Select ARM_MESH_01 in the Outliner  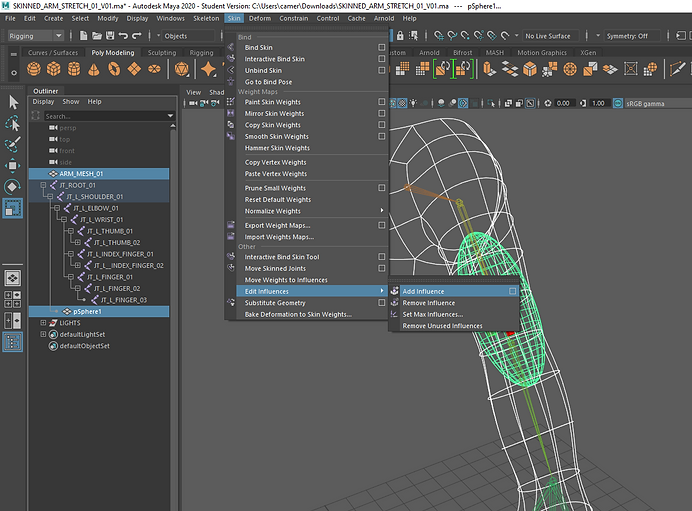tap(99, 174)
